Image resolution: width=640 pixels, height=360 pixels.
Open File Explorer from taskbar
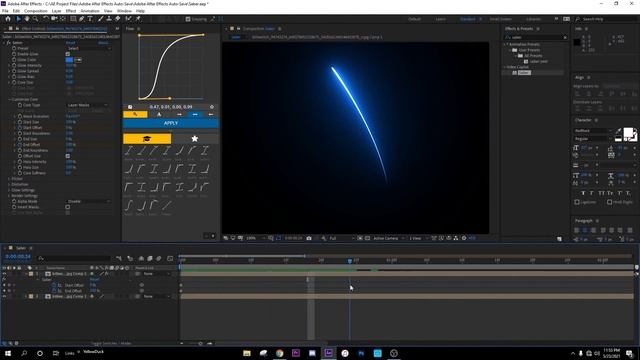[247, 353]
